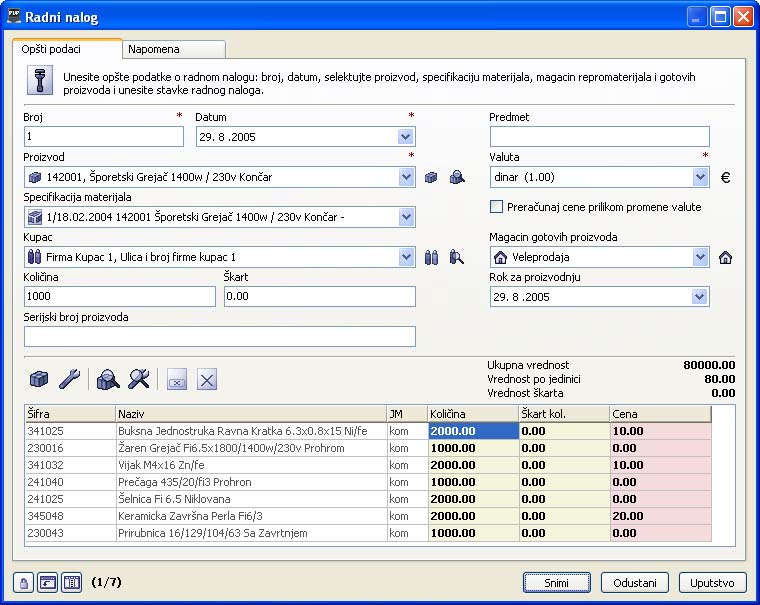The width and height of the screenshot is (760, 605).
Task: Click the Snimi button to save
Action: (x=557, y=582)
